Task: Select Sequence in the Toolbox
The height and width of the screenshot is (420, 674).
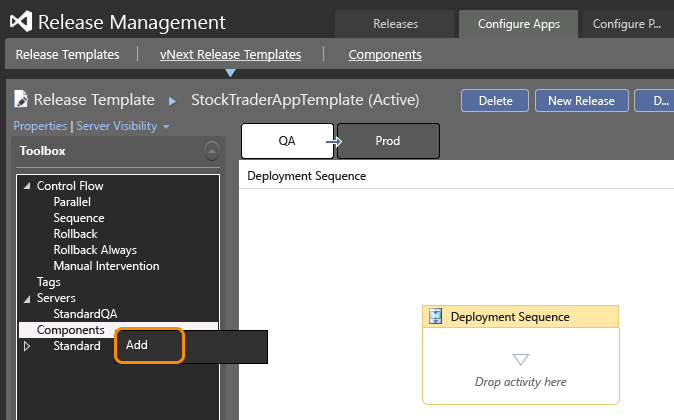Action: pos(79,218)
